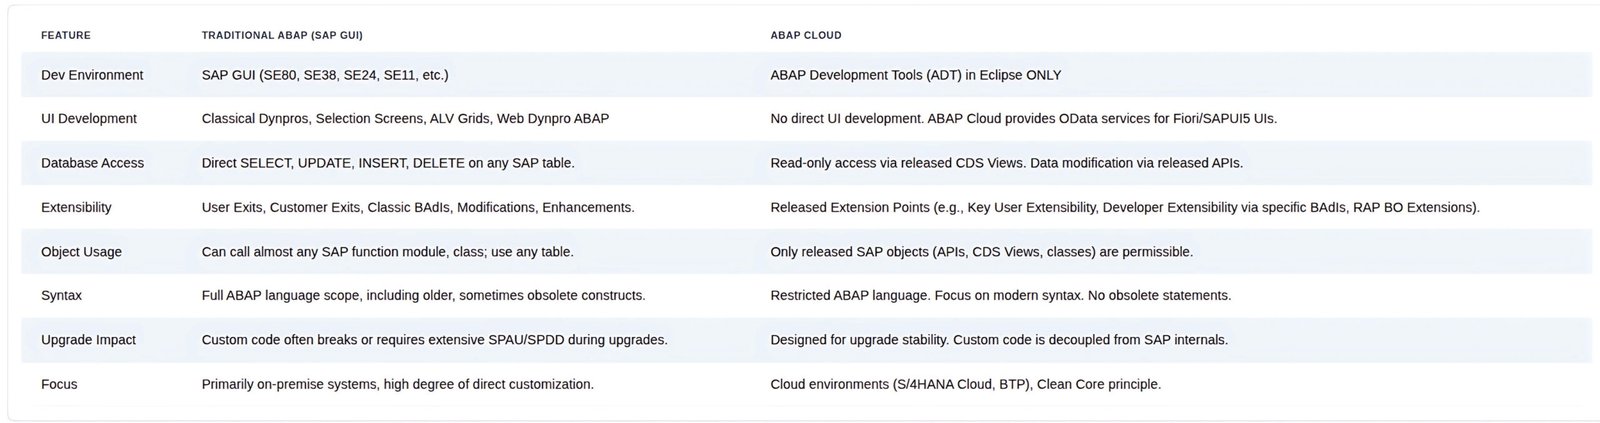Click the SAP GUI (SE80, SE38...) cell
Image resolution: width=1600 pixels, height=423 pixels.
pyautogui.click(x=325, y=75)
